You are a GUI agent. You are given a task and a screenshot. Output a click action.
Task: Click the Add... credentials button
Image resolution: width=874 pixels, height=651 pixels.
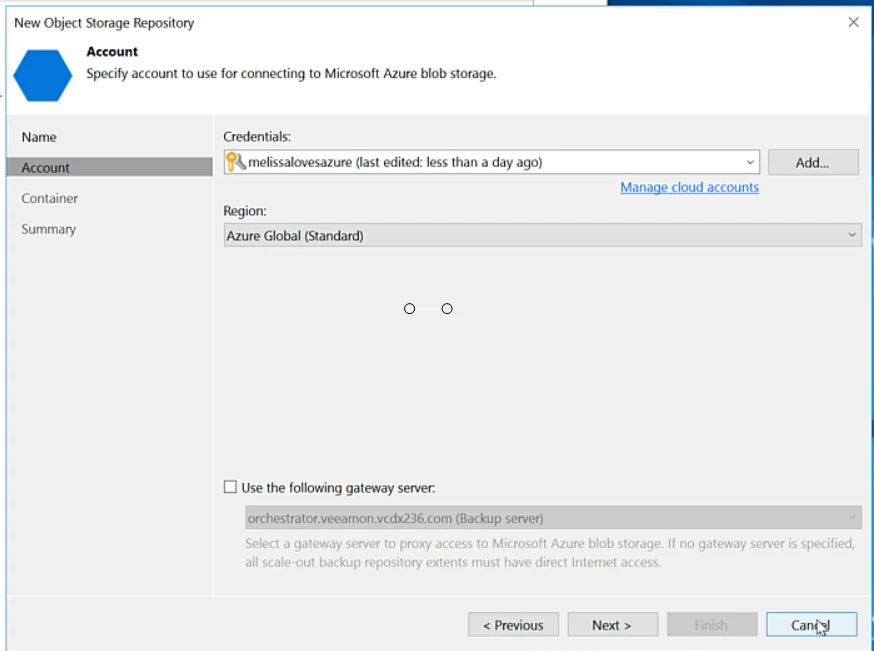pyautogui.click(x=813, y=163)
